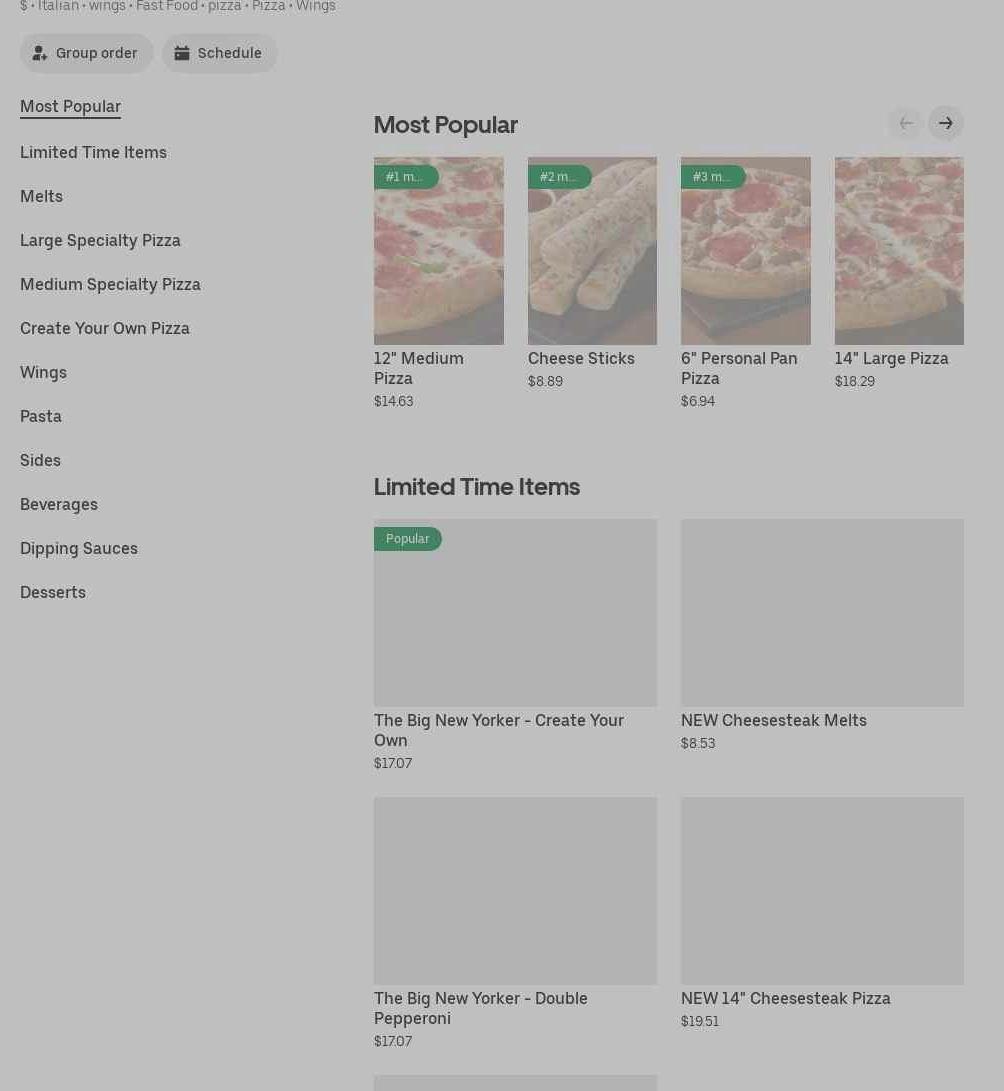Navigate to the Wings category
Image resolution: width=1004 pixels, height=1091 pixels.
tap(43, 372)
